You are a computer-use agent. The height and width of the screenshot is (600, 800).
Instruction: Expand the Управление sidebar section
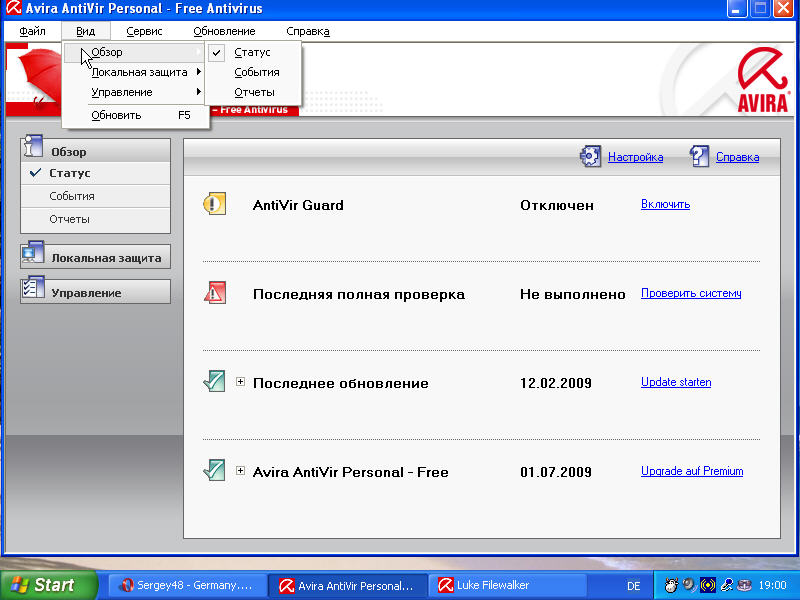click(x=95, y=293)
